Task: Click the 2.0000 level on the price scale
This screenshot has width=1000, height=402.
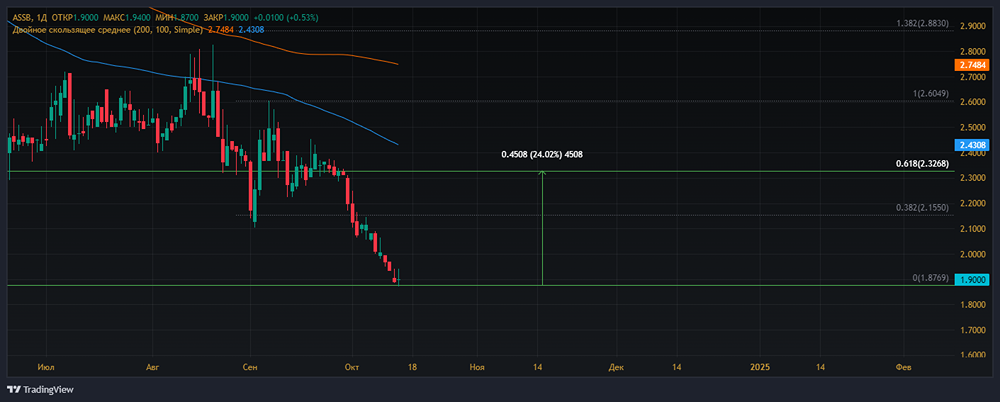Action: click(x=971, y=254)
